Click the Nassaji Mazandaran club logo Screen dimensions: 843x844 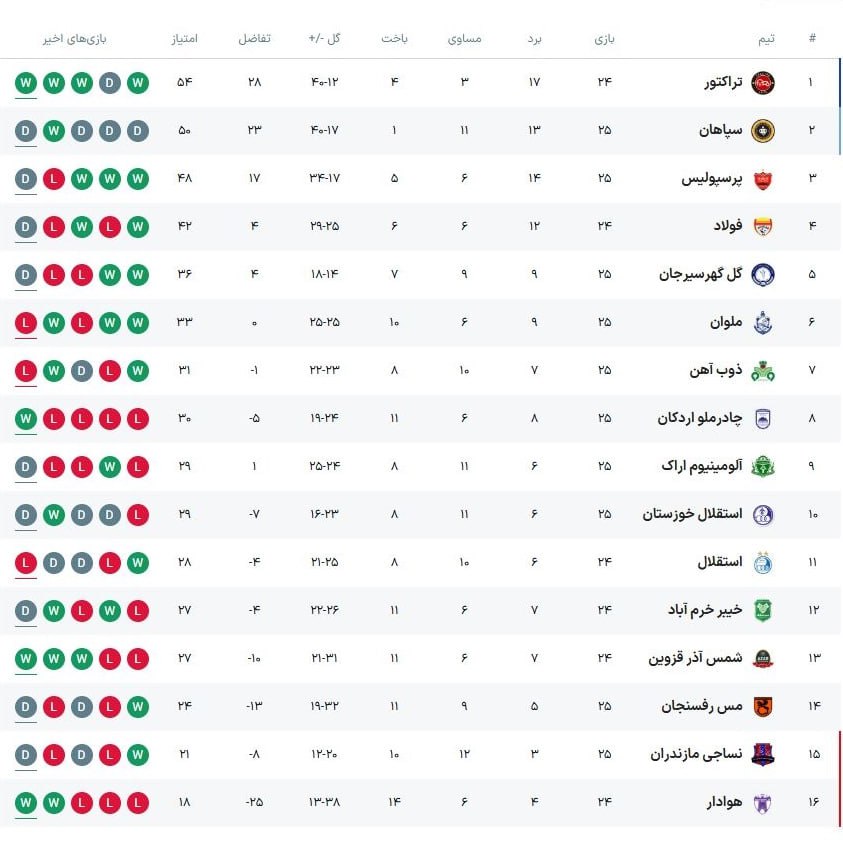point(762,754)
